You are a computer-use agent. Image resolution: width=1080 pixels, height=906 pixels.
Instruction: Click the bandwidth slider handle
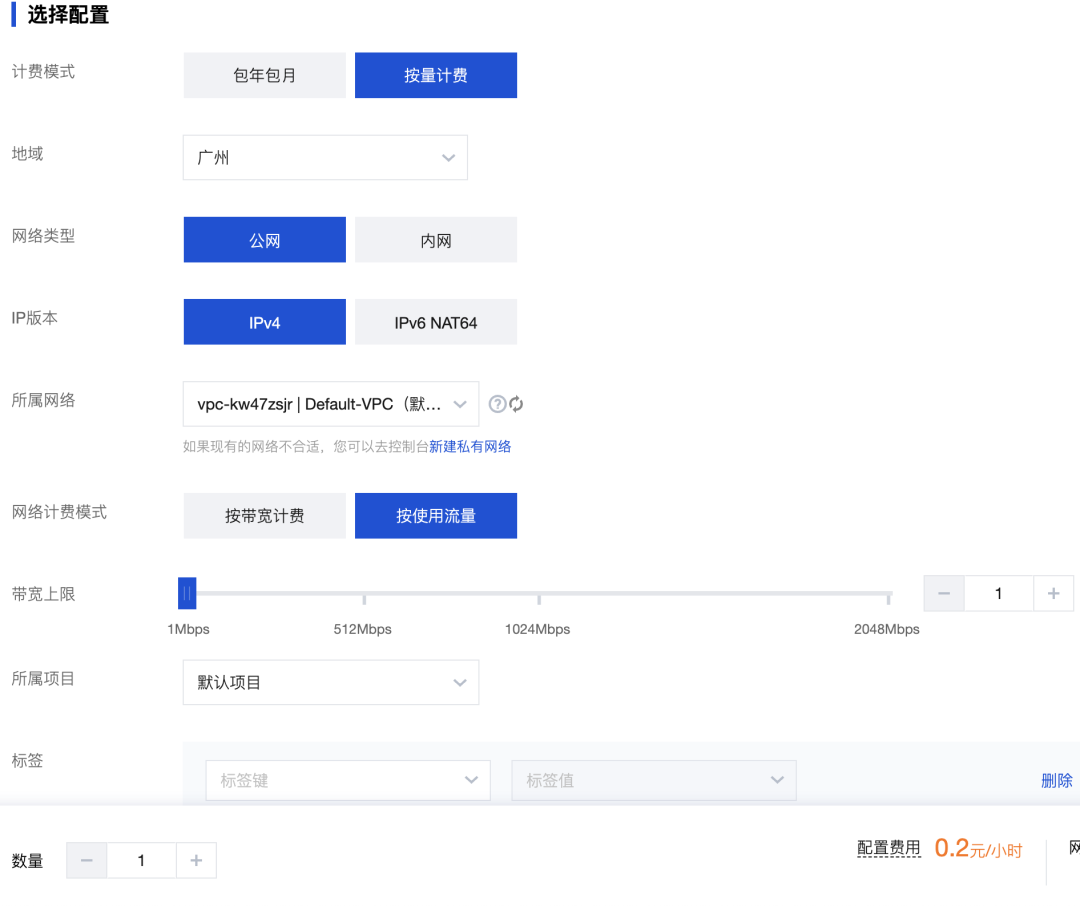point(187,593)
